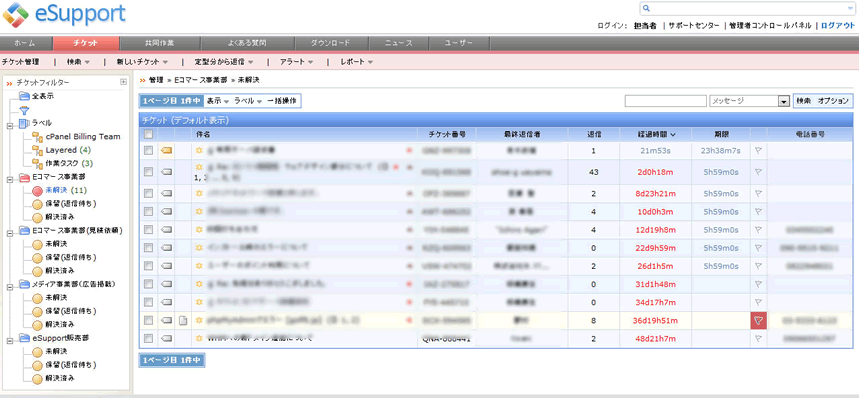Switch to the 共同作業 tab

(x=160, y=43)
